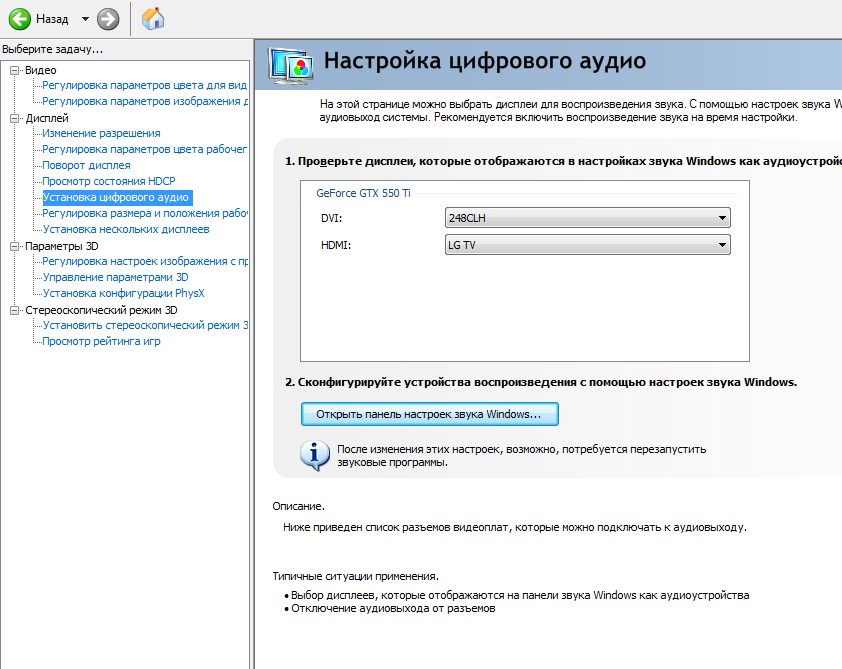The image size is (842, 669).
Task: Open Установка нескольких дисплеев task
Action: point(126,229)
